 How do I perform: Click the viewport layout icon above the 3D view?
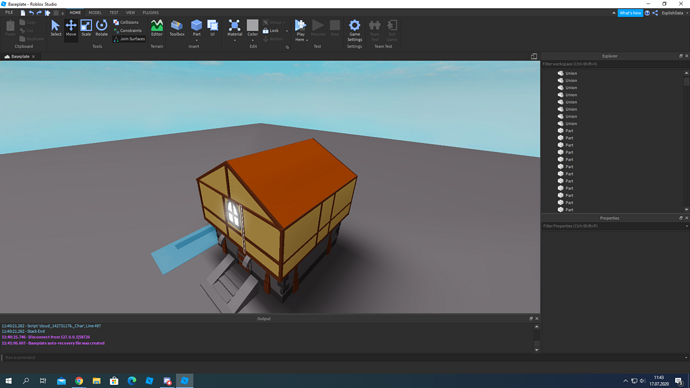click(534, 56)
